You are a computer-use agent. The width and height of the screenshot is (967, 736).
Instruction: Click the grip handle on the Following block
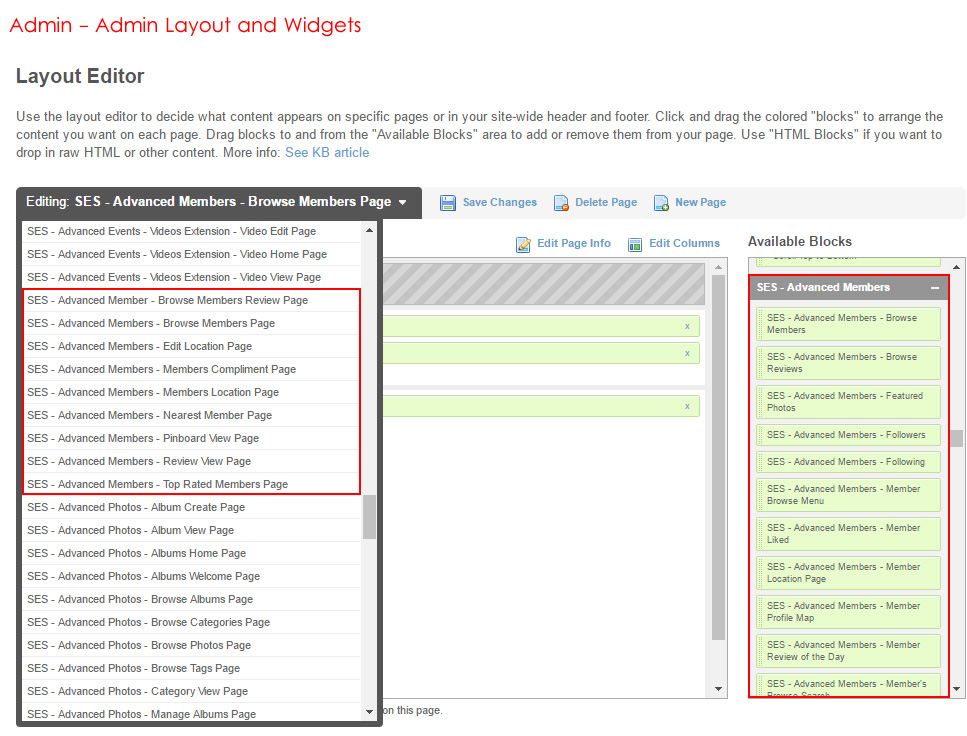[761, 462]
